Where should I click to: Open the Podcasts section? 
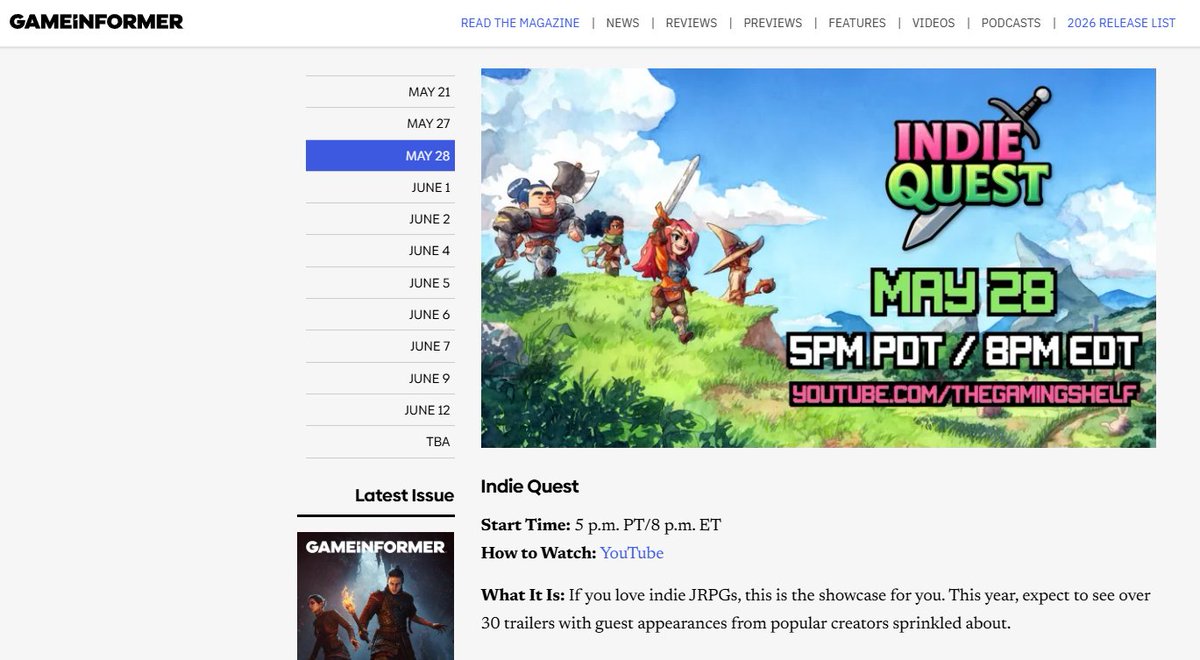[x=1011, y=23]
